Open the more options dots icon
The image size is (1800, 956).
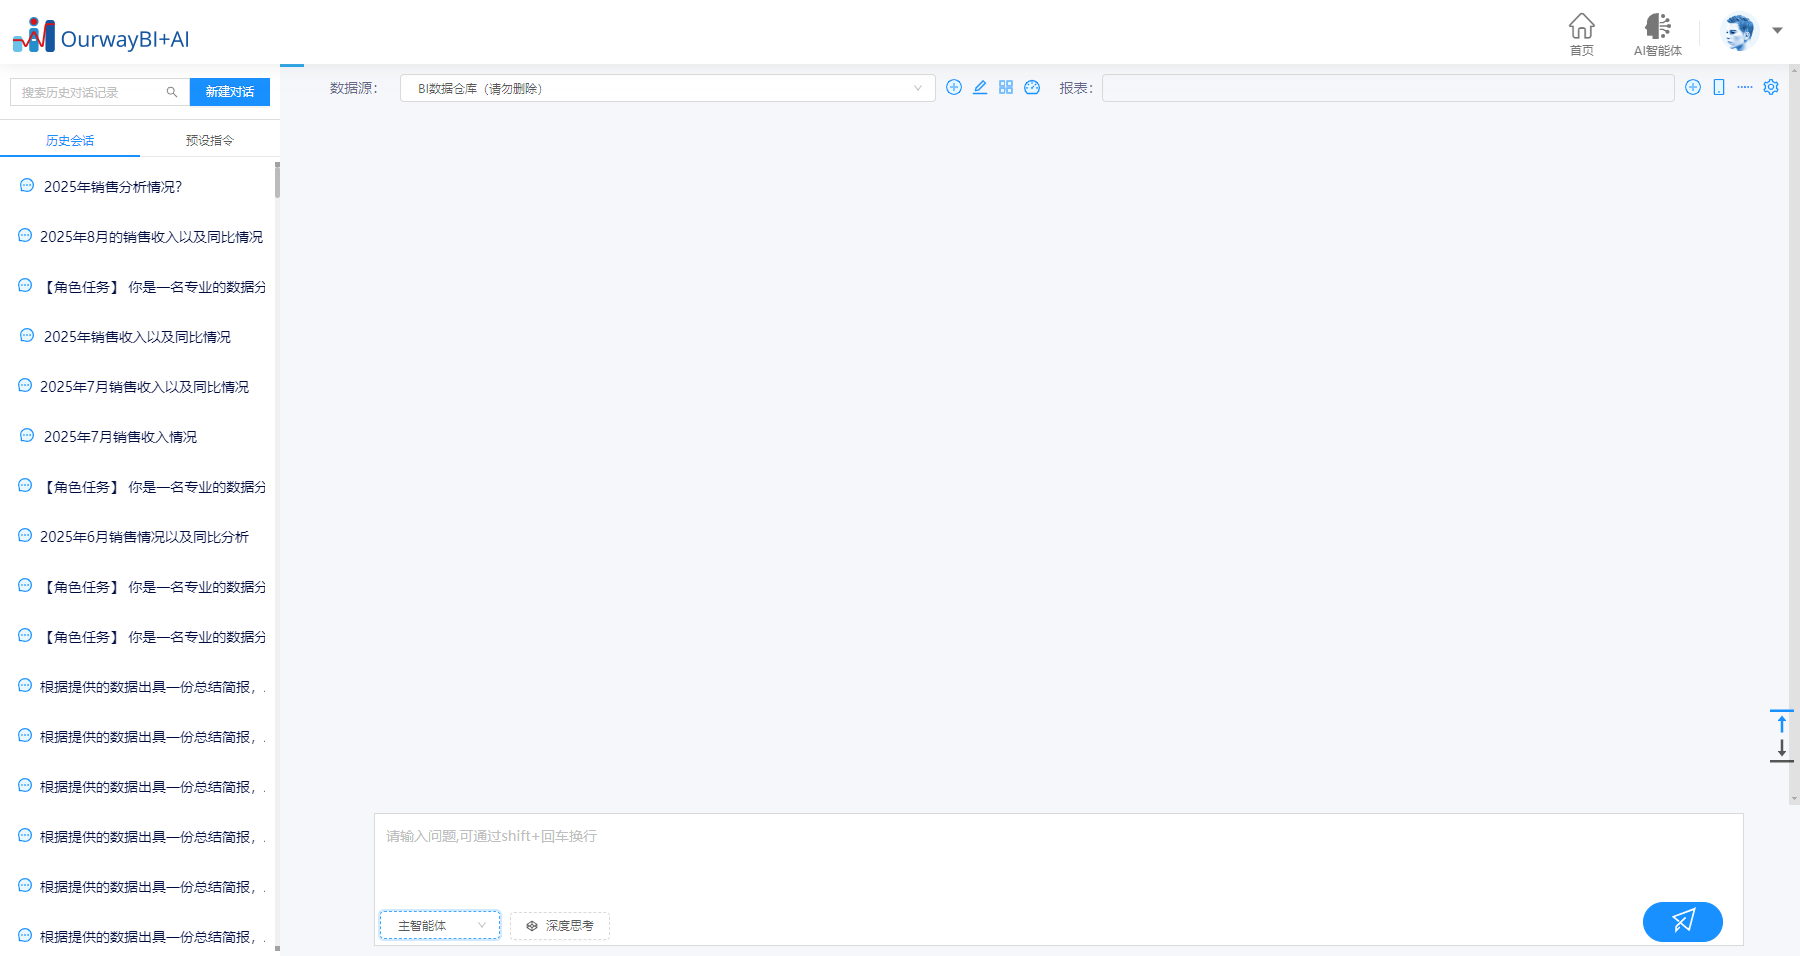pos(1745,87)
